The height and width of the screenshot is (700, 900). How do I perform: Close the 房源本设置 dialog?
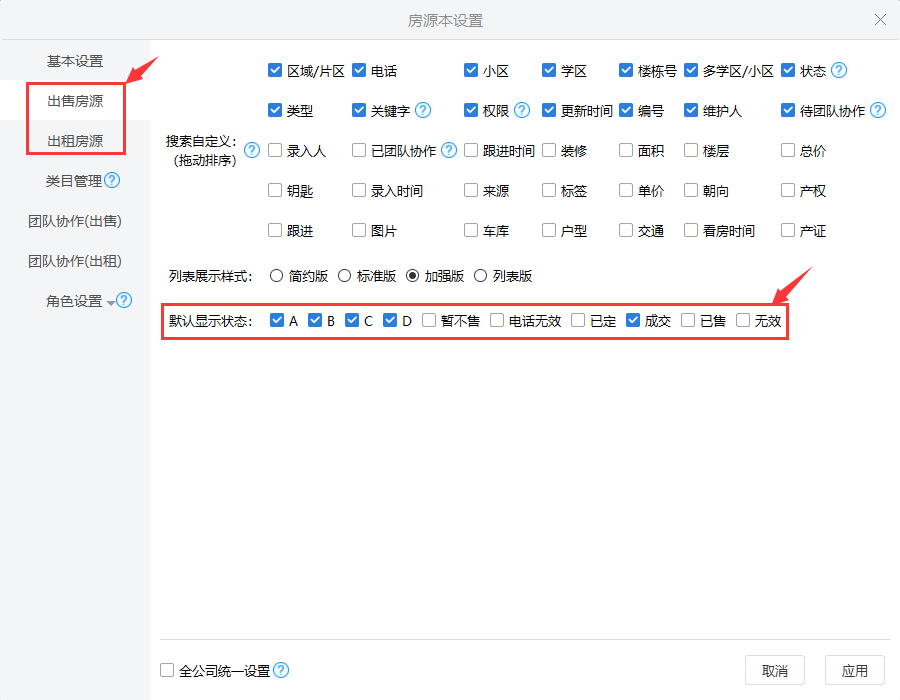[x=880, y=20]
